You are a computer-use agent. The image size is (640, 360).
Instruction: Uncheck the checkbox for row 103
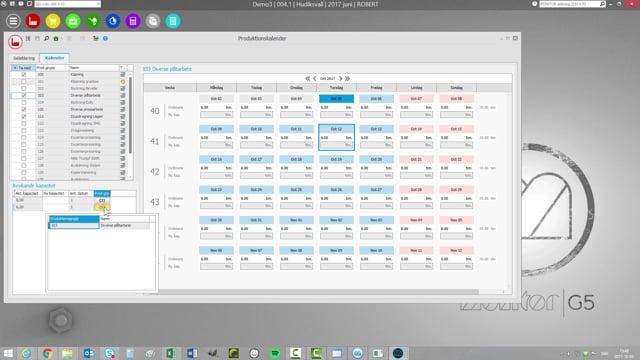coord(24,96)
